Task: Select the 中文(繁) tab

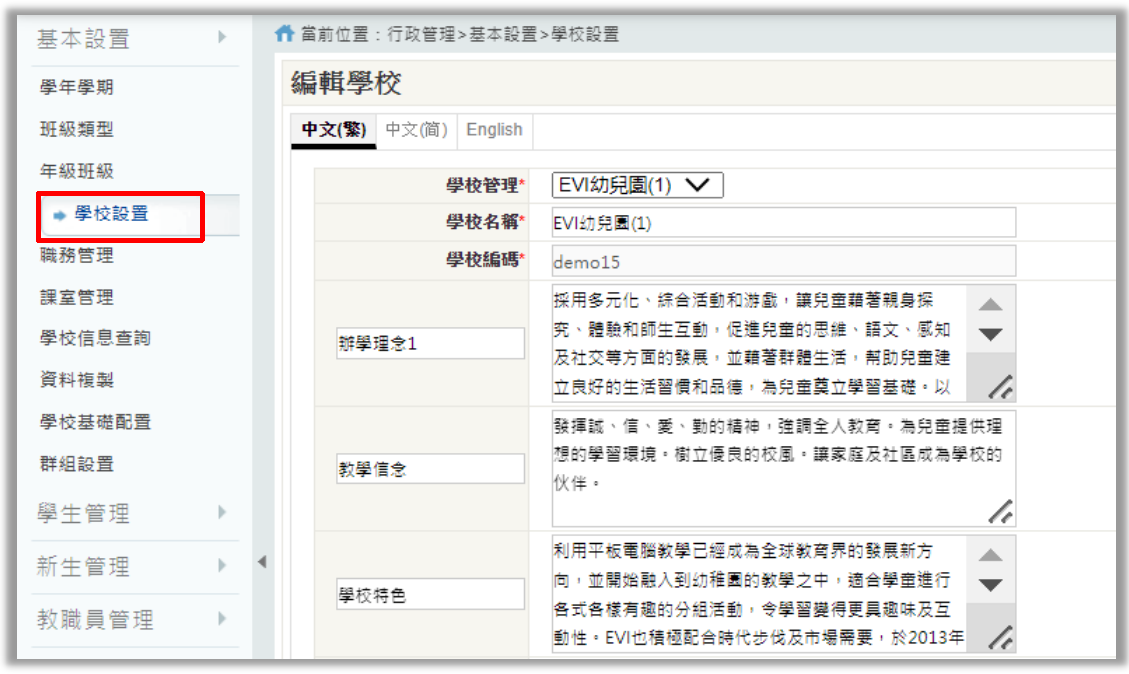Action: pos(334,130)
